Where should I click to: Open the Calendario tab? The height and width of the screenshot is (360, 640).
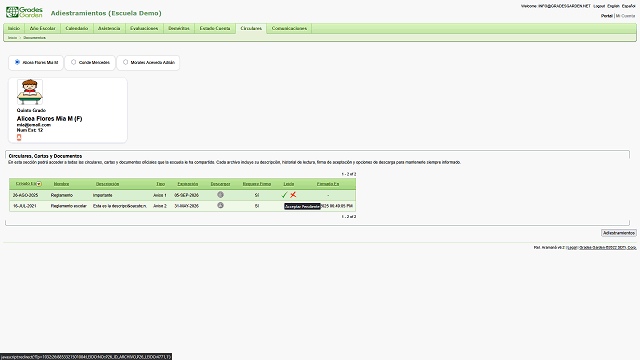77,28
